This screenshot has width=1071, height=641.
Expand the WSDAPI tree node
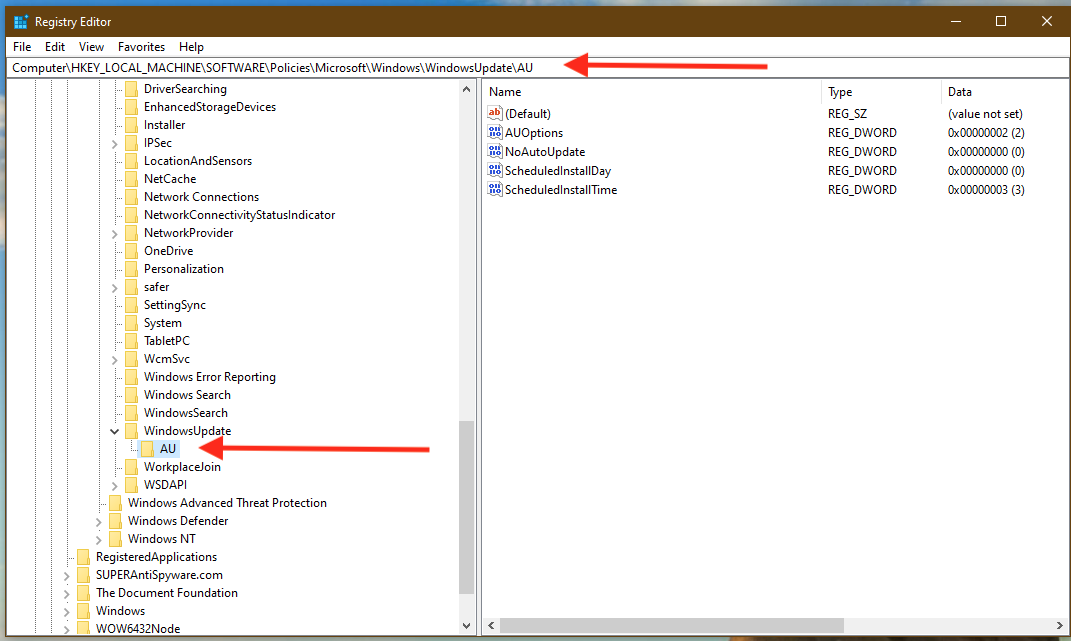click(x=115, y=485)
